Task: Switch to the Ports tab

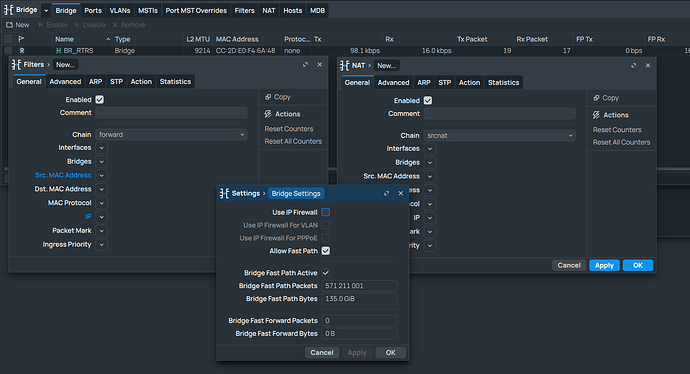Action: pos(93,11)
